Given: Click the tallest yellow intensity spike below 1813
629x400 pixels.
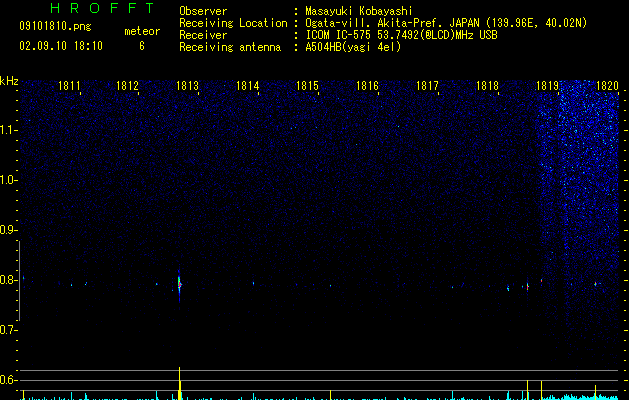Looking at the screenshot, I should 180,383.
